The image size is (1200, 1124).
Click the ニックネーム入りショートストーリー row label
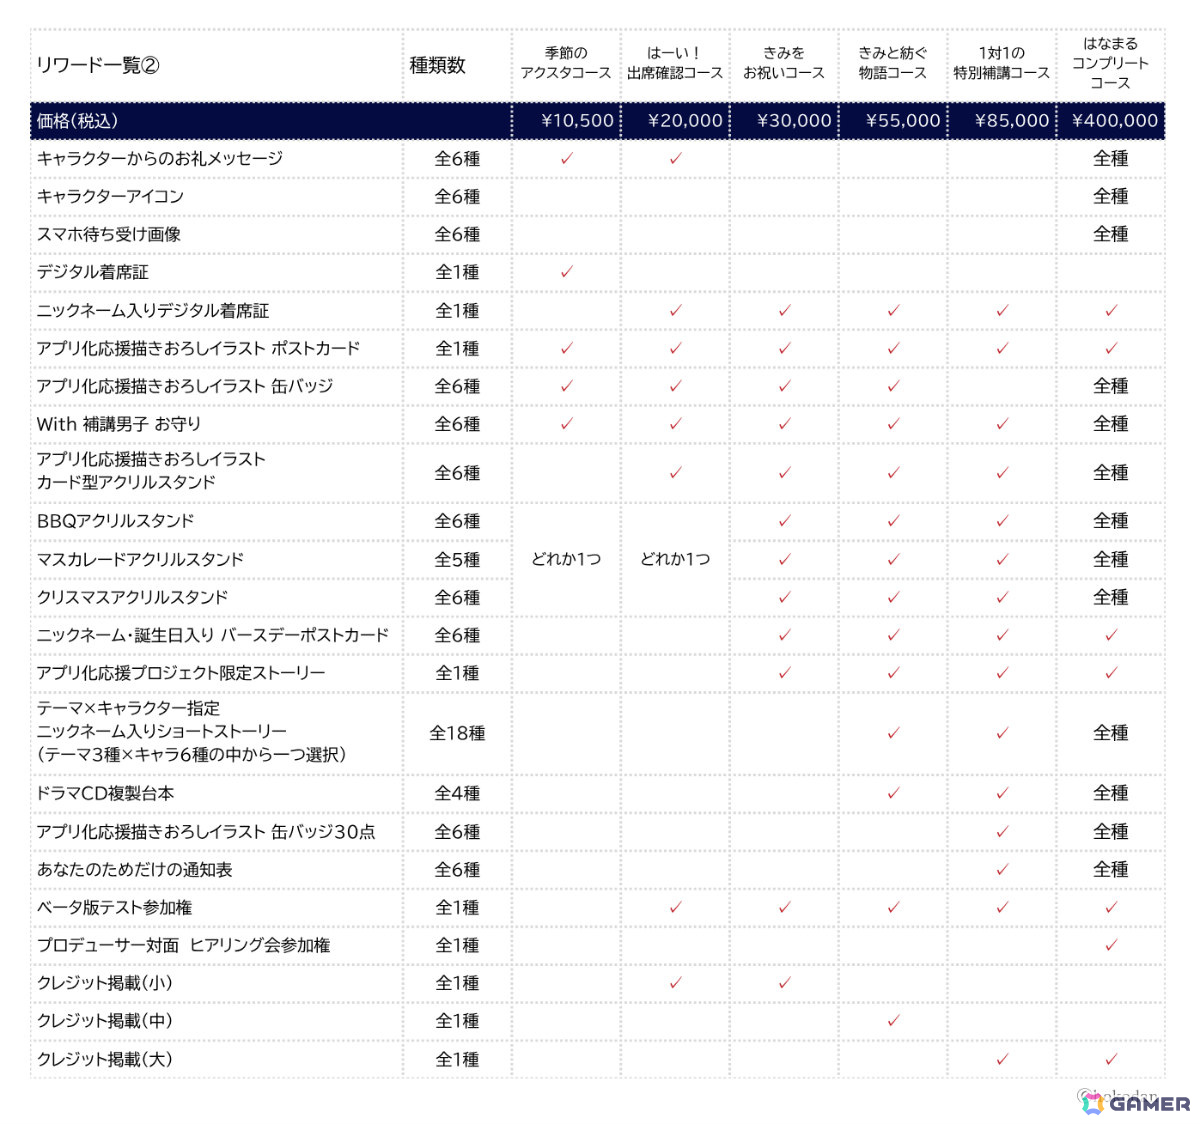[x=192, y=731]
